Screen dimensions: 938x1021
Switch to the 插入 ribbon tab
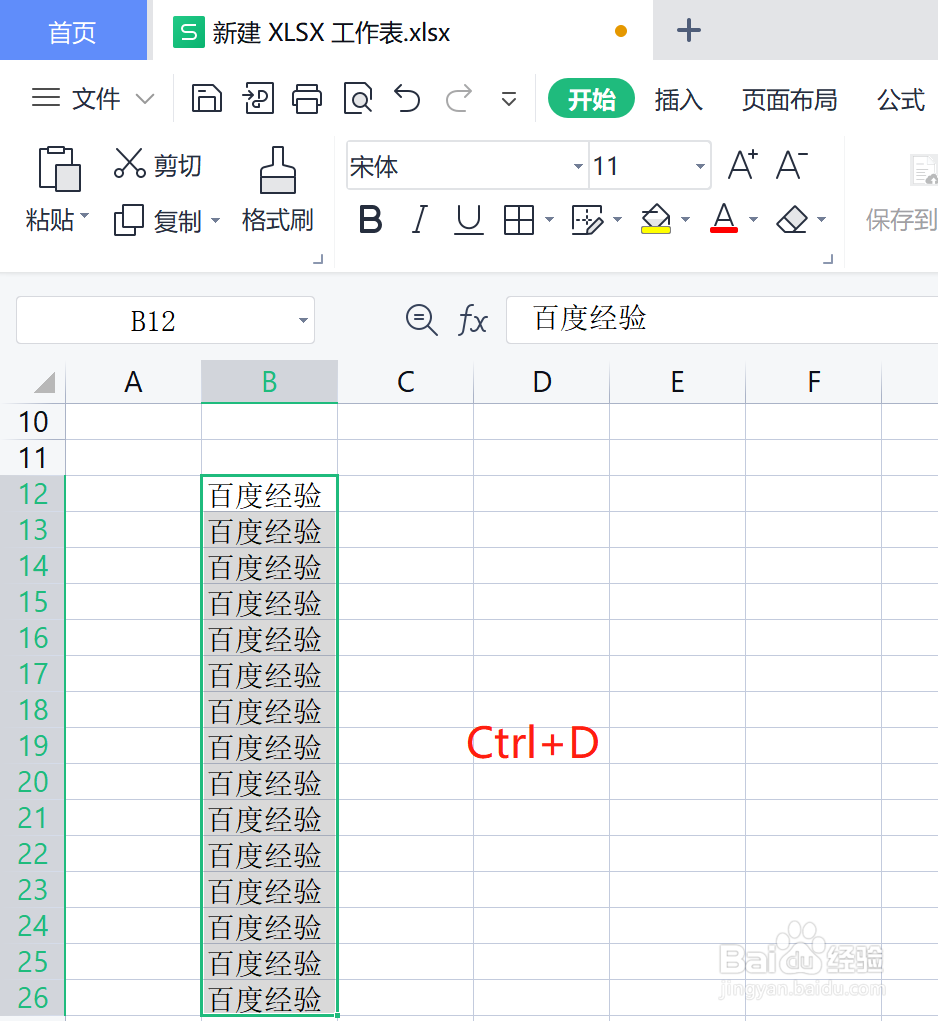678,100
